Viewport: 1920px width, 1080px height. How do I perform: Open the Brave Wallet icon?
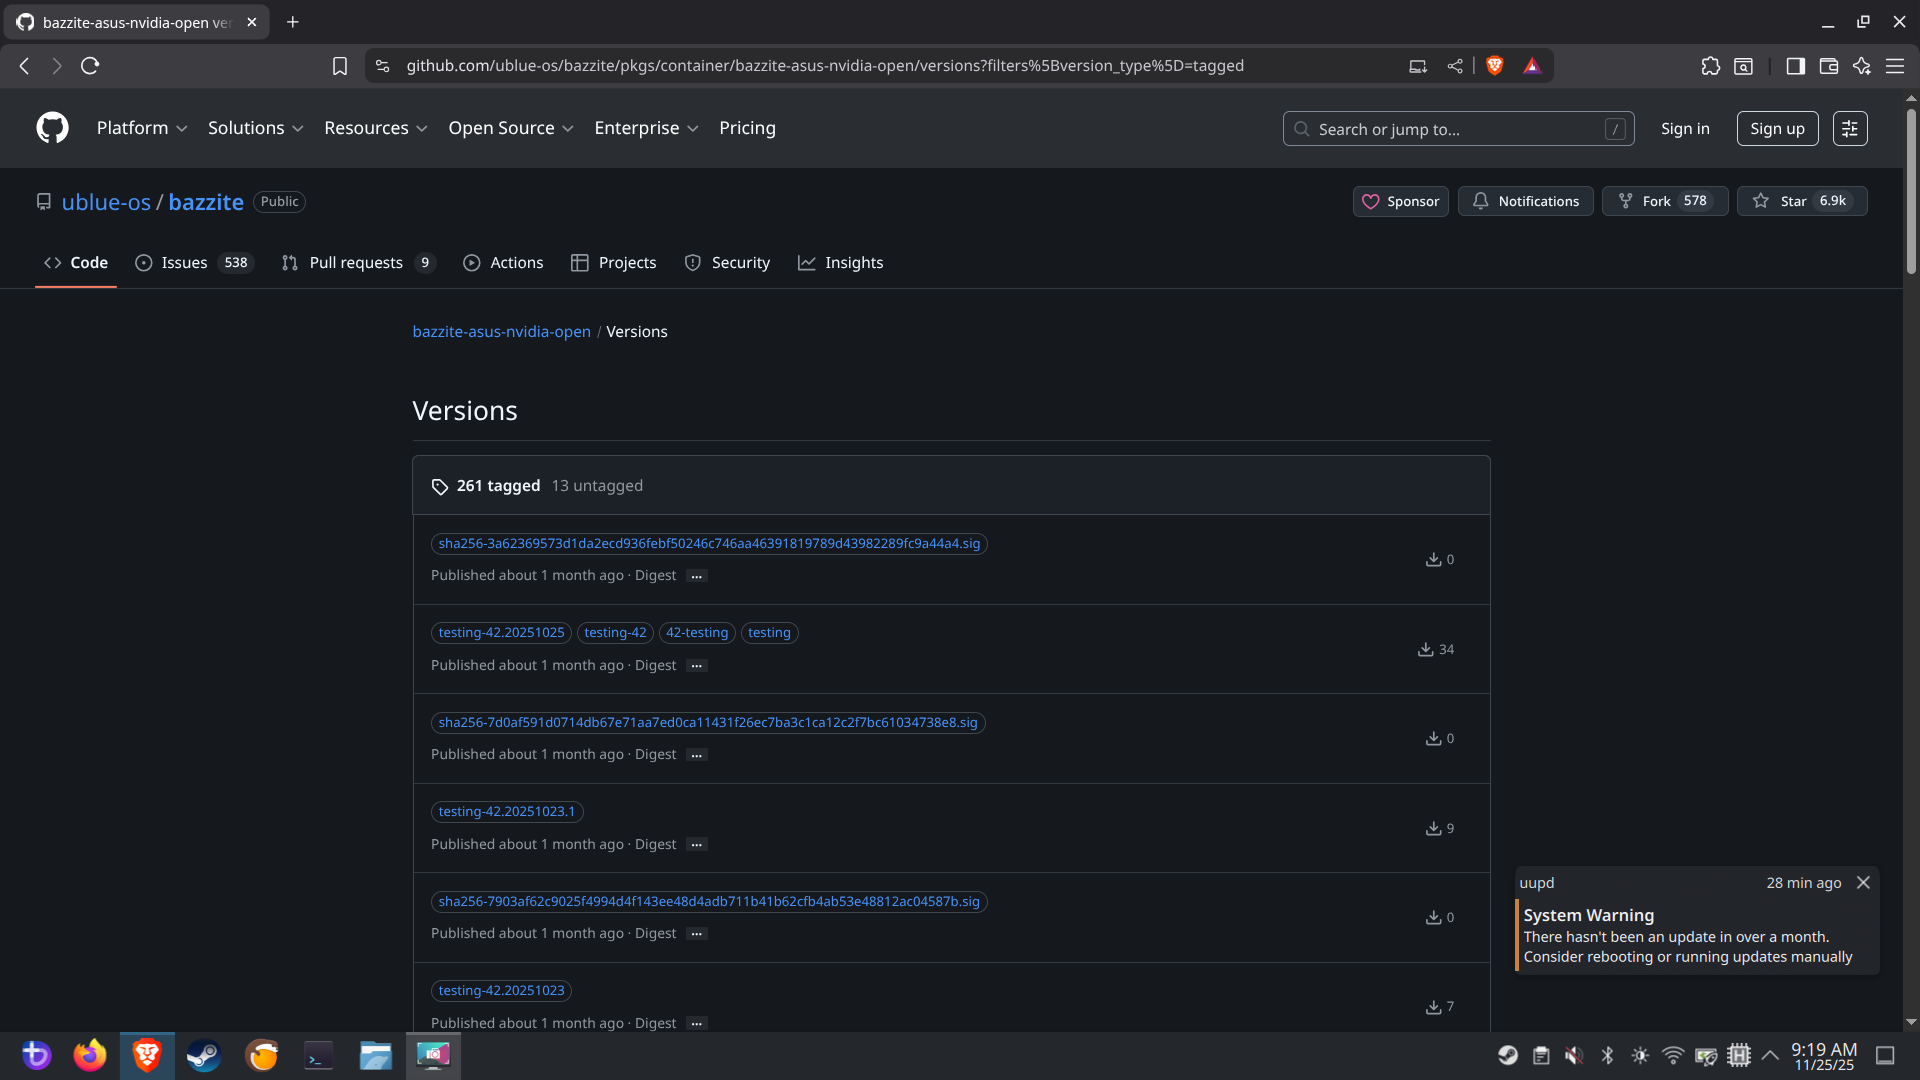coord(1829,66)
